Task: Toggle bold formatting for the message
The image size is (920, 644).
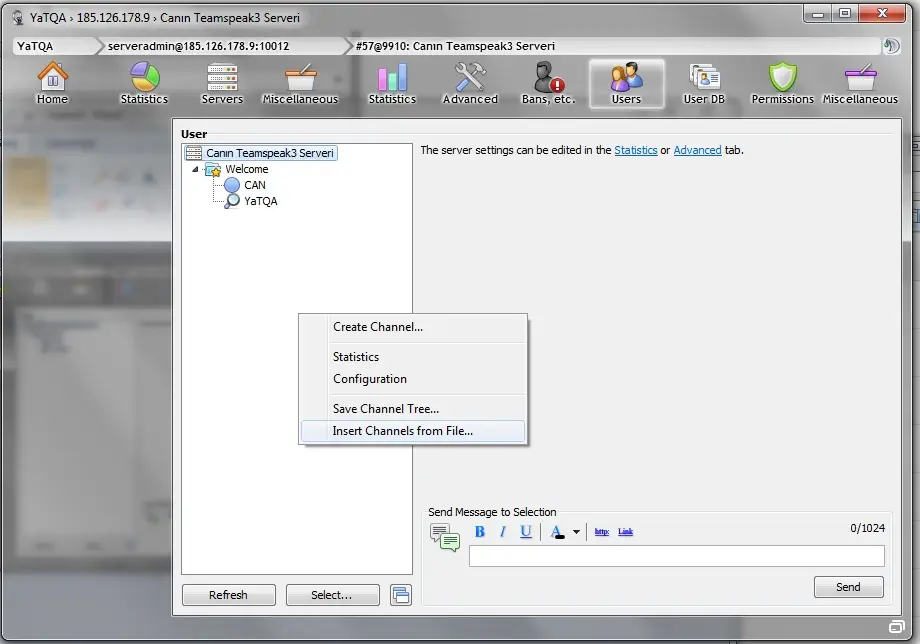Action: [479, 531]
